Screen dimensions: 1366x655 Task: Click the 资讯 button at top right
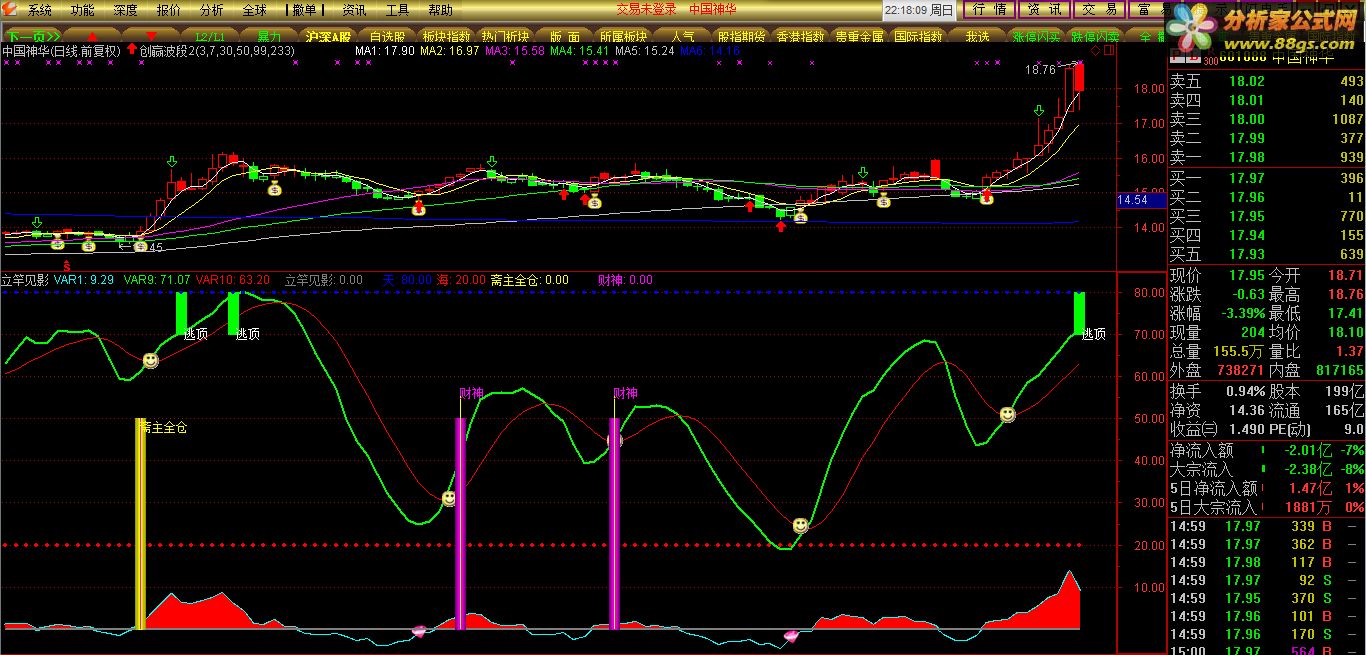1044,10
